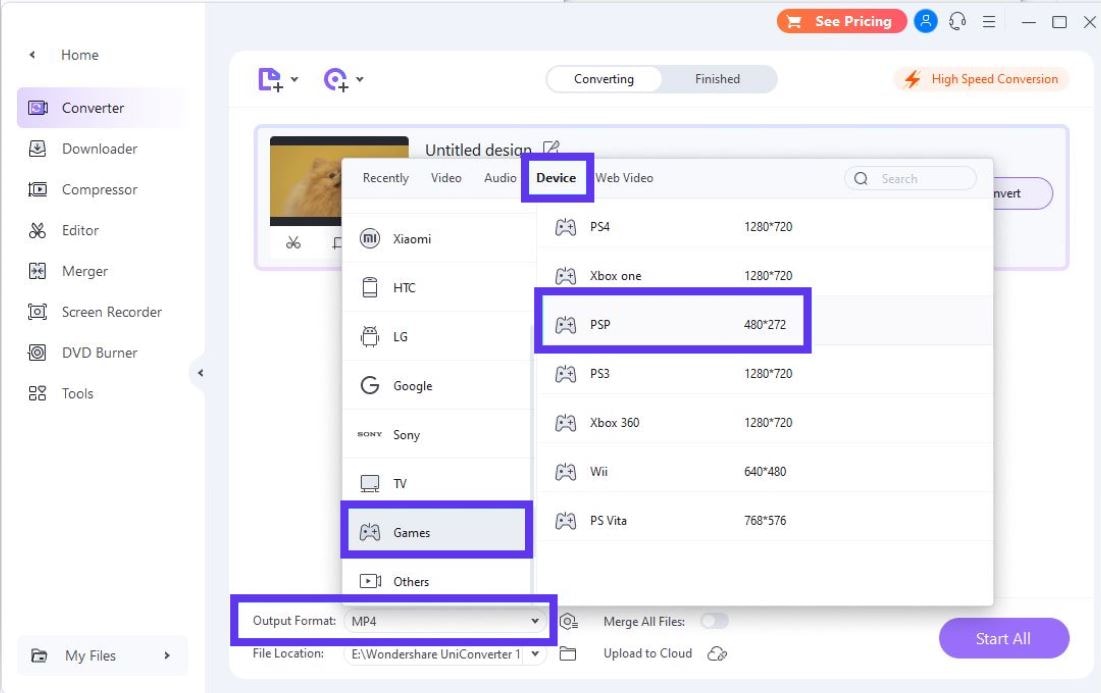Rename Untitled design with edit icon
Image resolution: width=1101 pixels, height=693 pixels.
click(551, 148)
